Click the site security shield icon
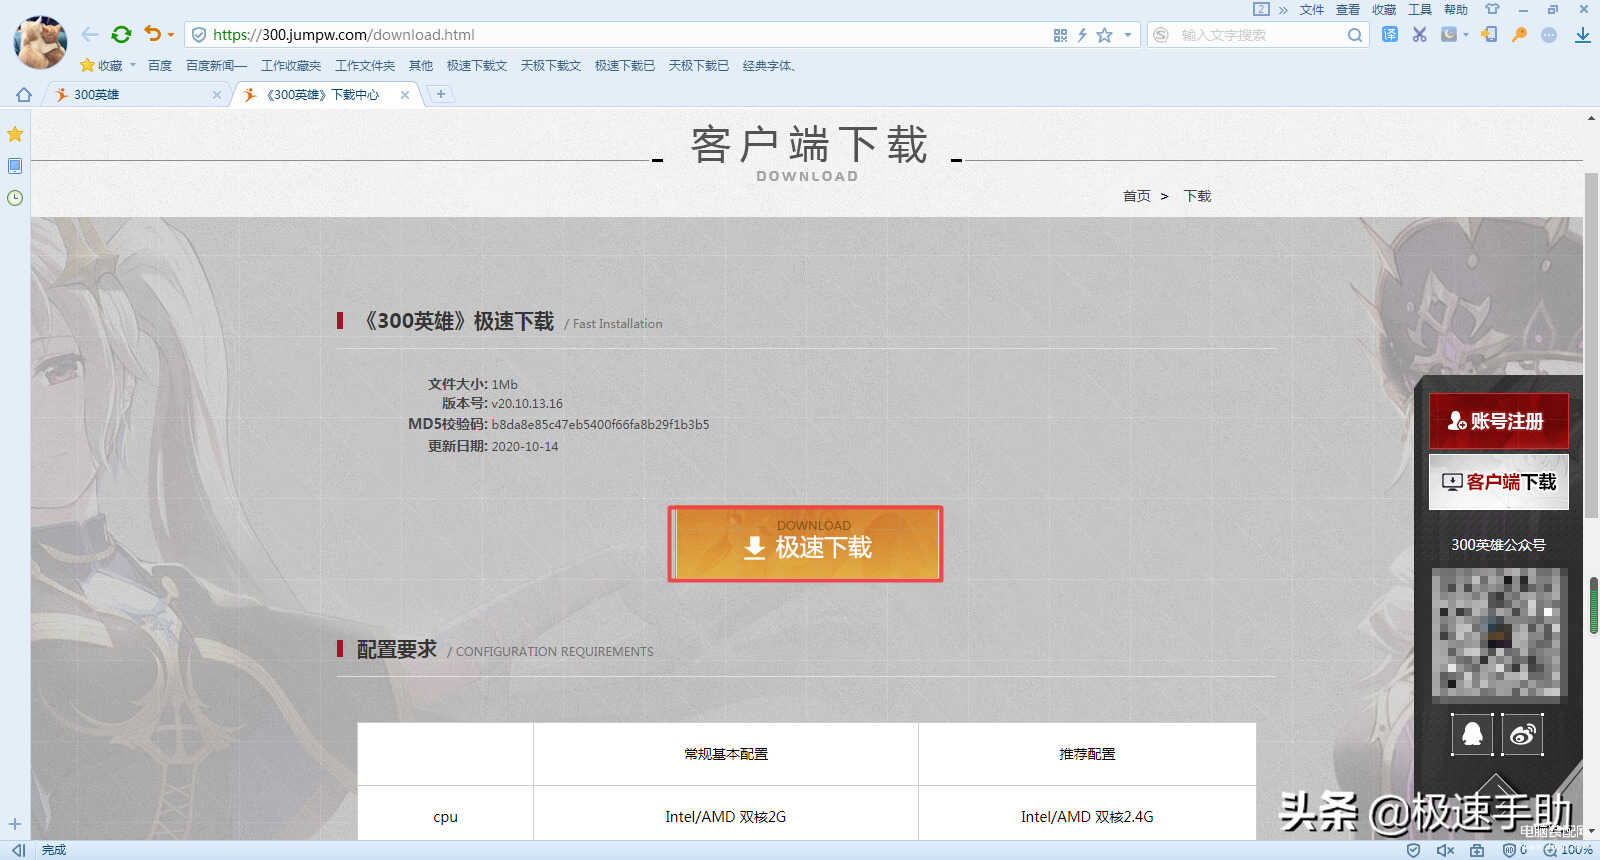 coord(199,35)
